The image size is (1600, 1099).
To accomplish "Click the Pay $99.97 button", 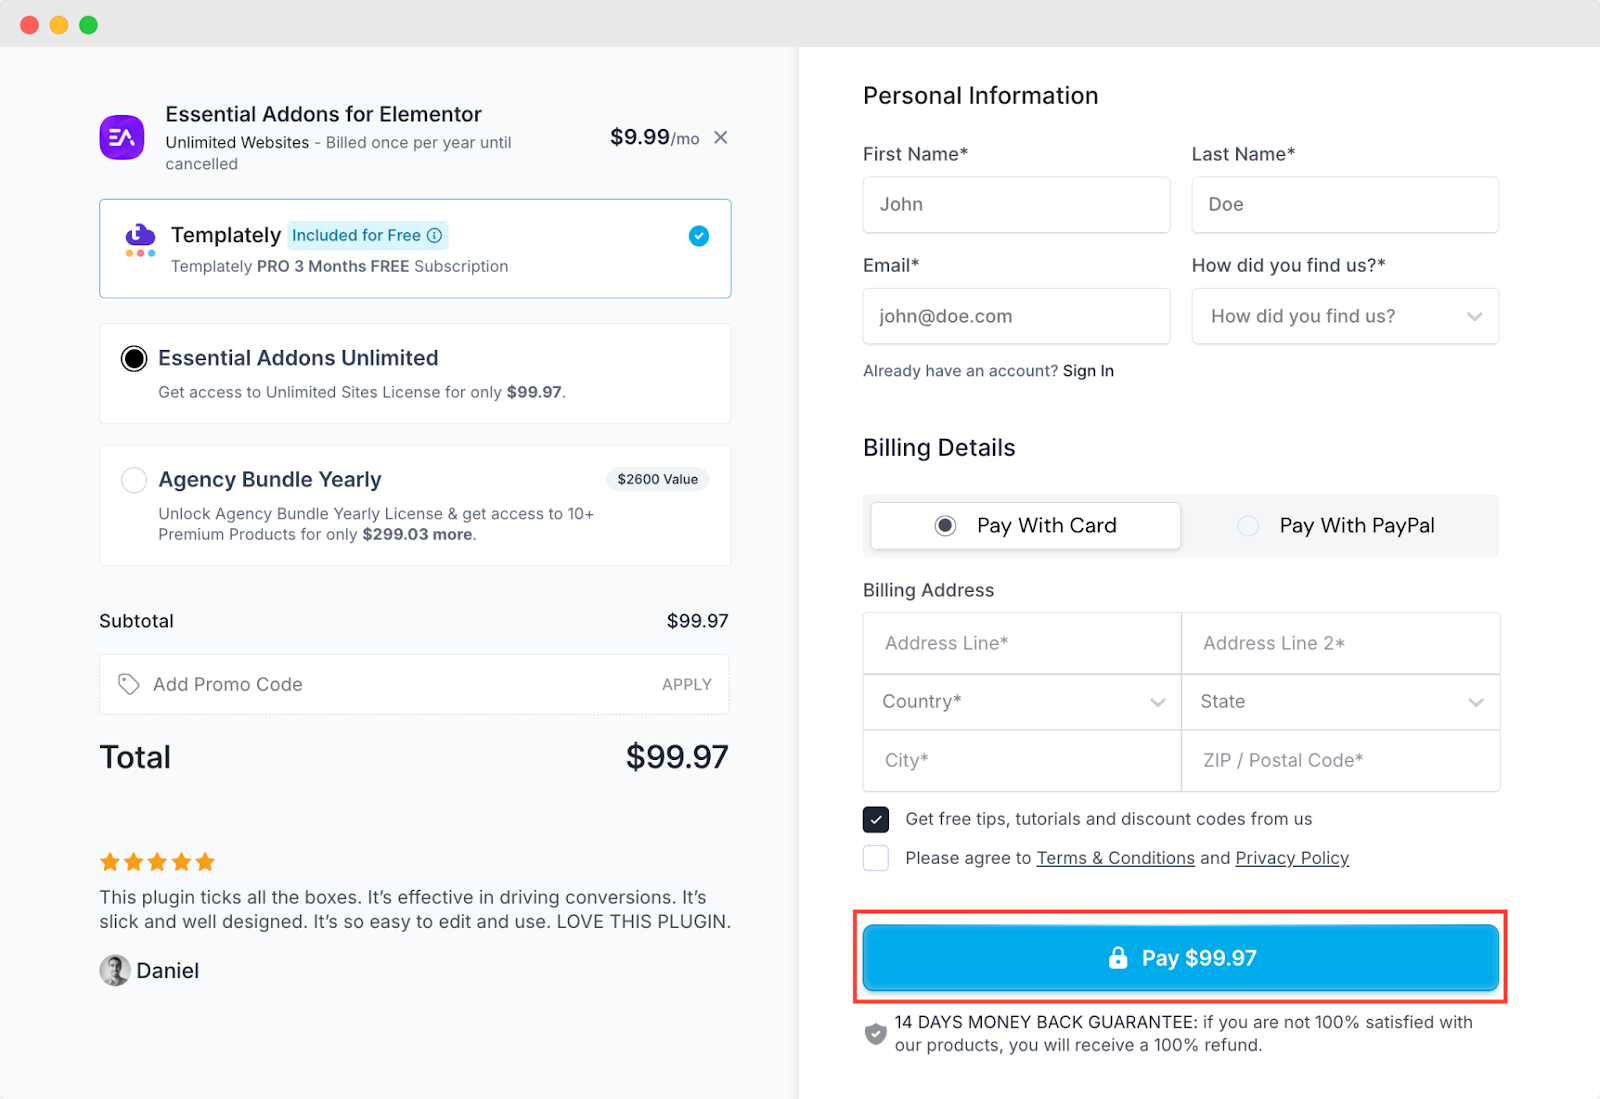I will click(x=1181, y=958).
